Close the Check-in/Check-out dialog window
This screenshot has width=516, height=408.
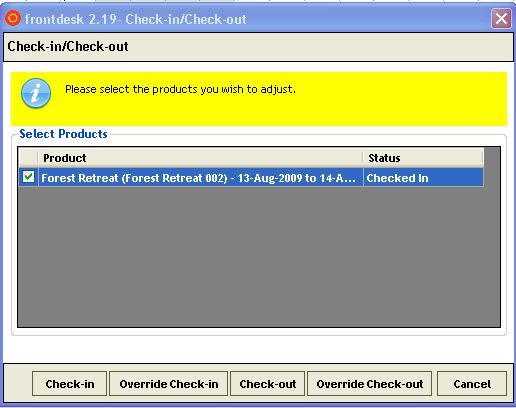pos(501,19)
